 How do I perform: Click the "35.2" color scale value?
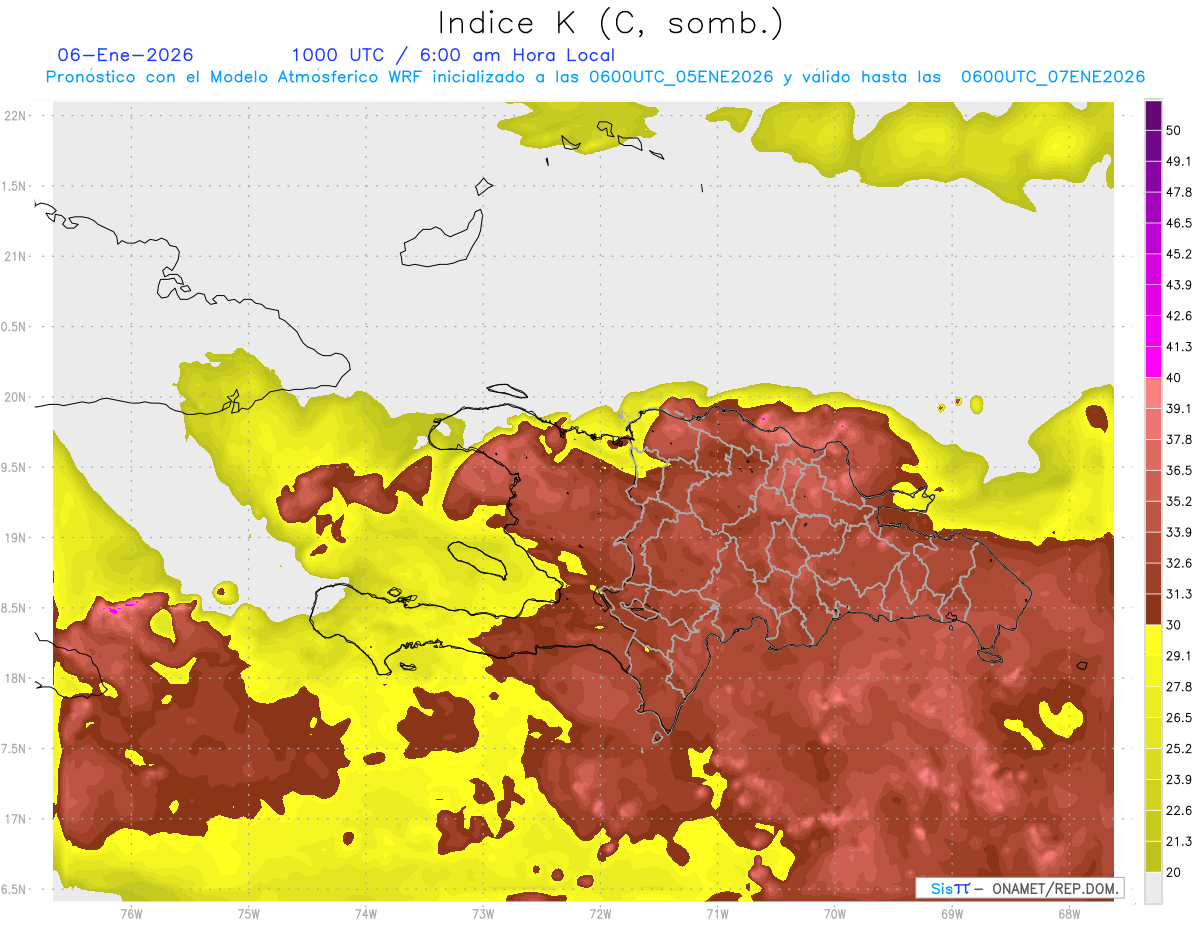(1179, 501)
